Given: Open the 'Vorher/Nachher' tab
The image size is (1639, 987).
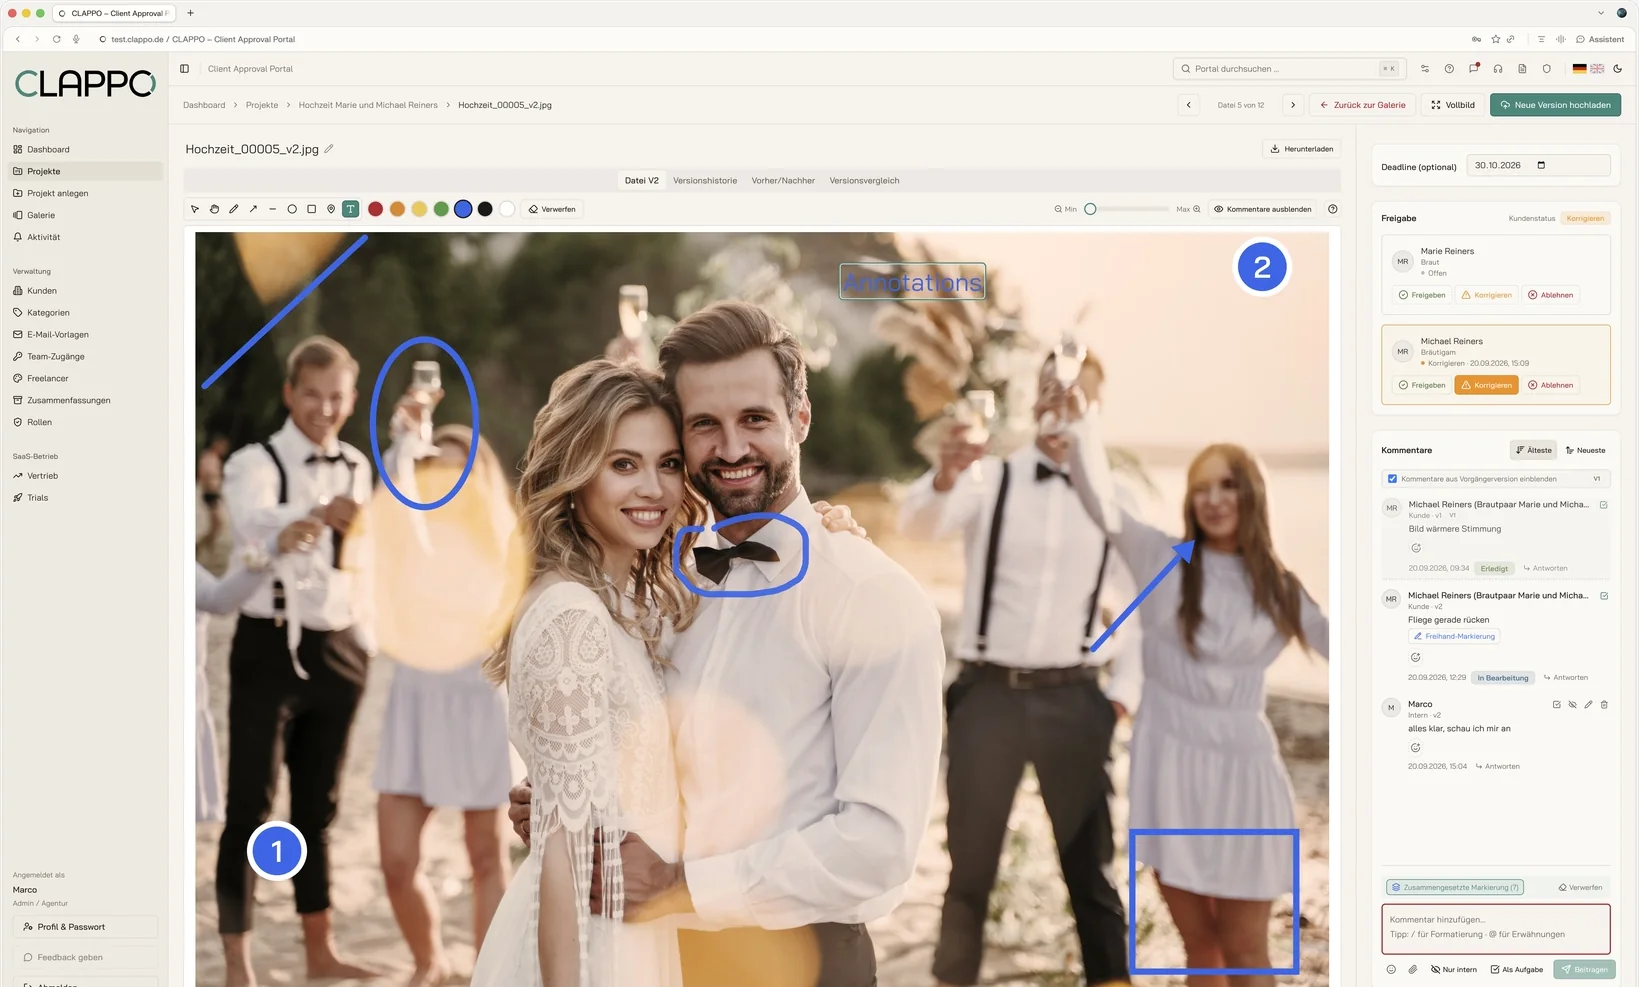Looking at the screenshot, I should tap(783, 181).
